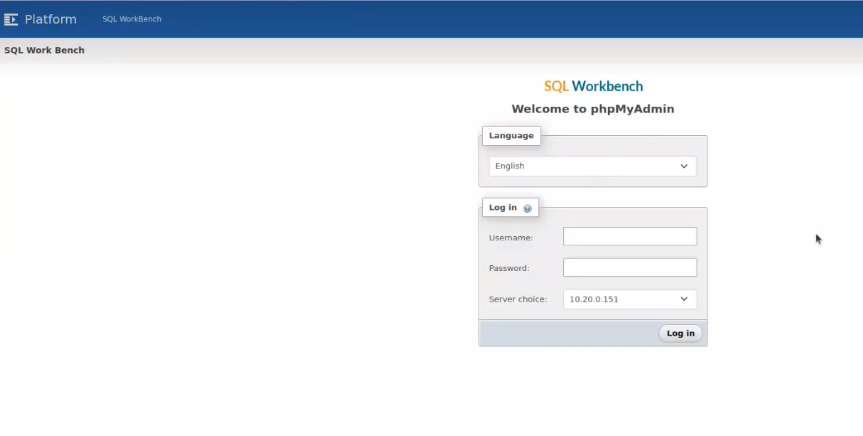Click the Platform title in the header
Viewport: 863px width, 436px height.
click(51, 19)
